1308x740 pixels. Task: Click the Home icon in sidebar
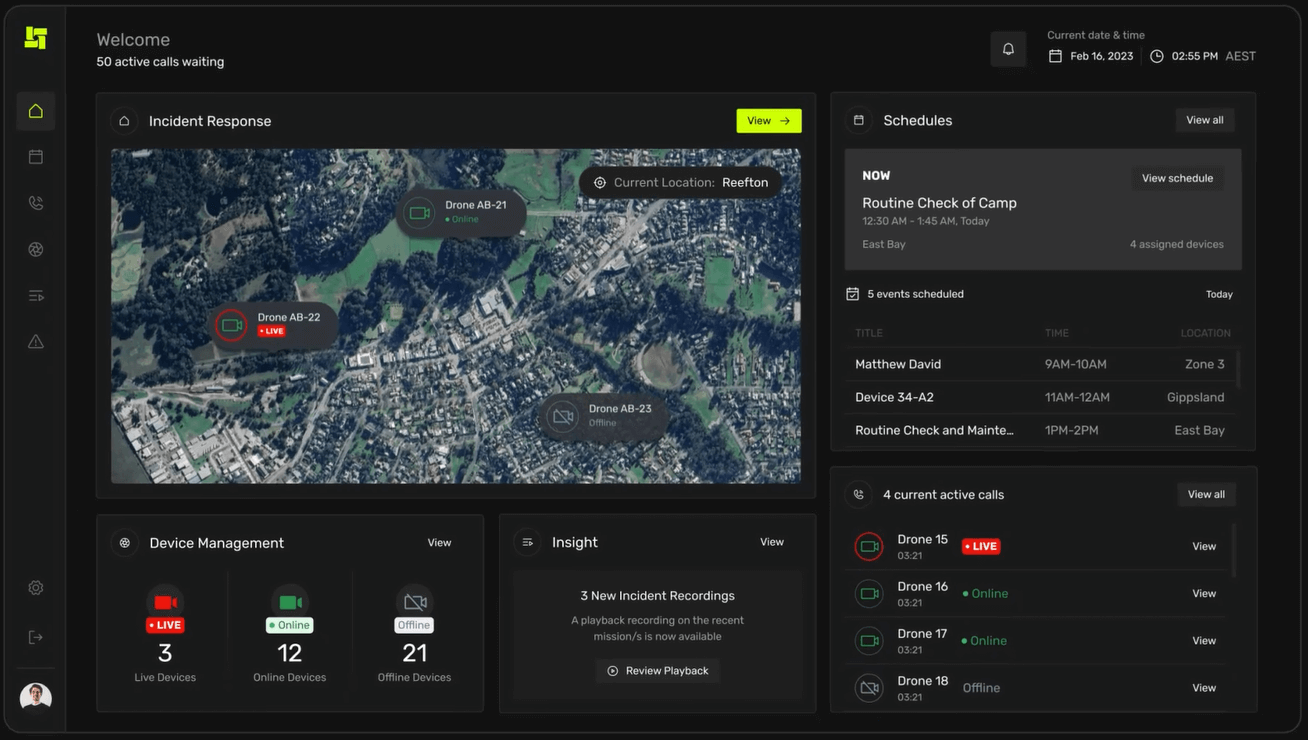pos(36,111)
